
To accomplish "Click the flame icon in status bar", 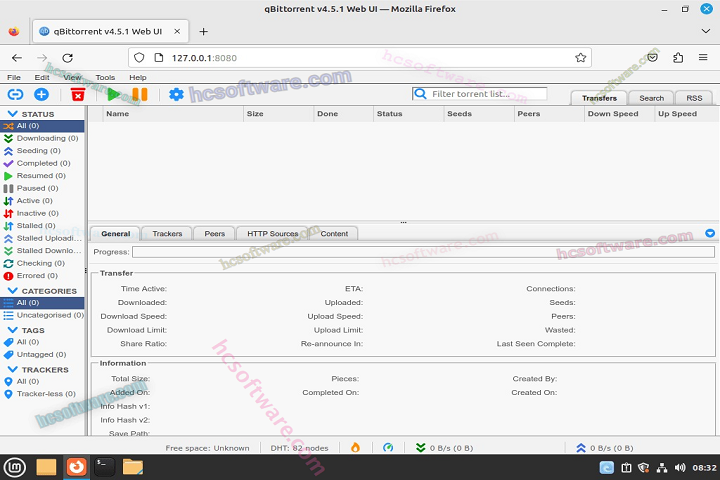I will click(x=355, y=447).
